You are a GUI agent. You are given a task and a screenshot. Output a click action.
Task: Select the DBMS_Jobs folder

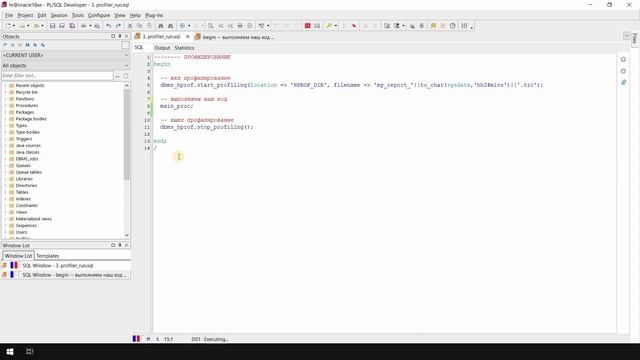coord(27,159)
